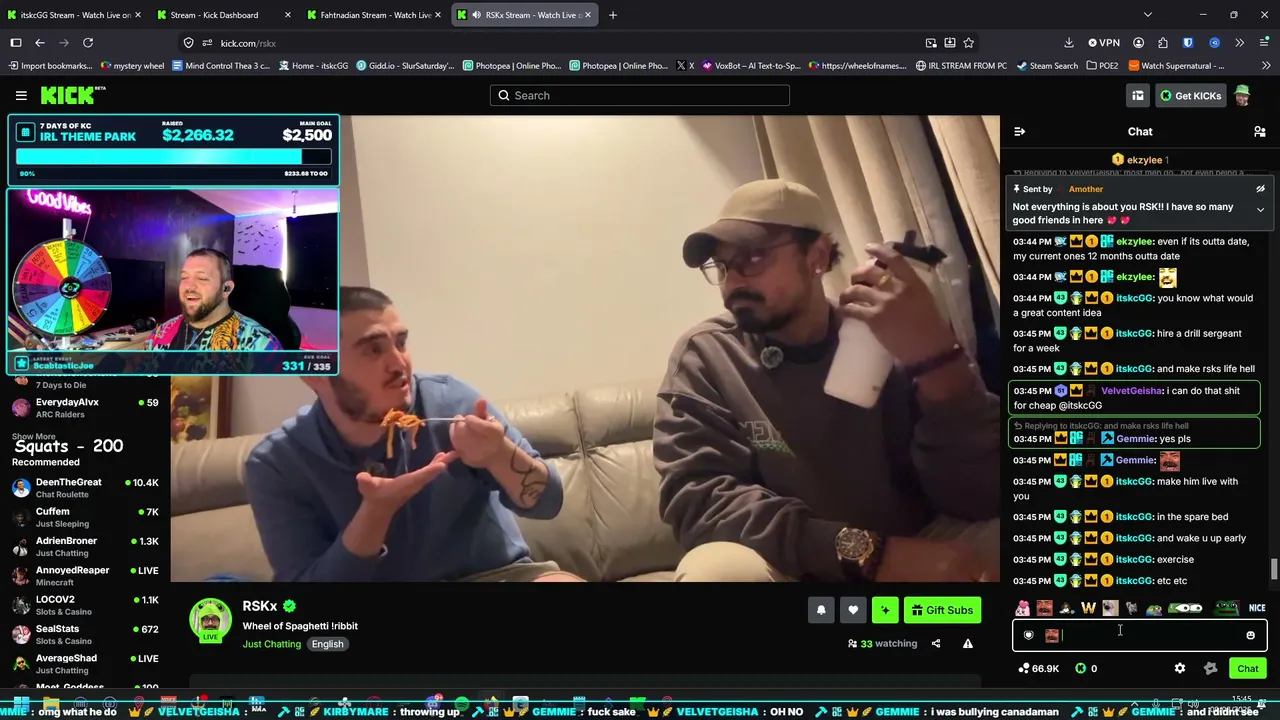Open the user profile avatar menu
The height and width of the screenshot is (720, 1280).
(x=1242, y=95)
